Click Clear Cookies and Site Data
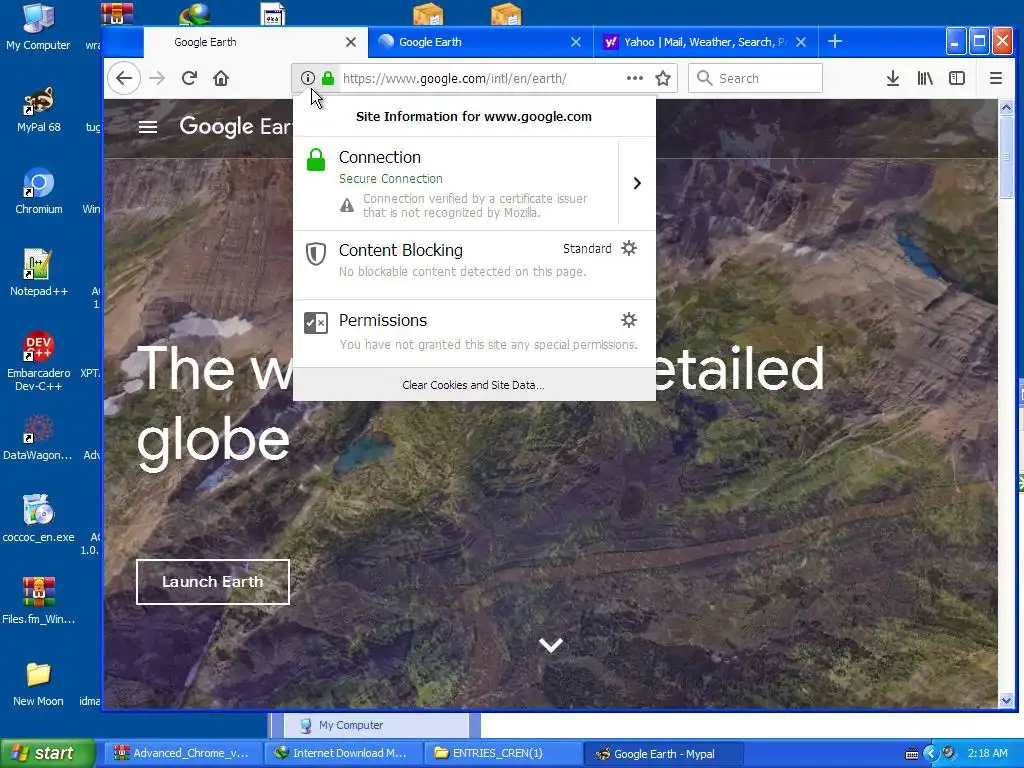1024x768 pixels. pos(473,385)
